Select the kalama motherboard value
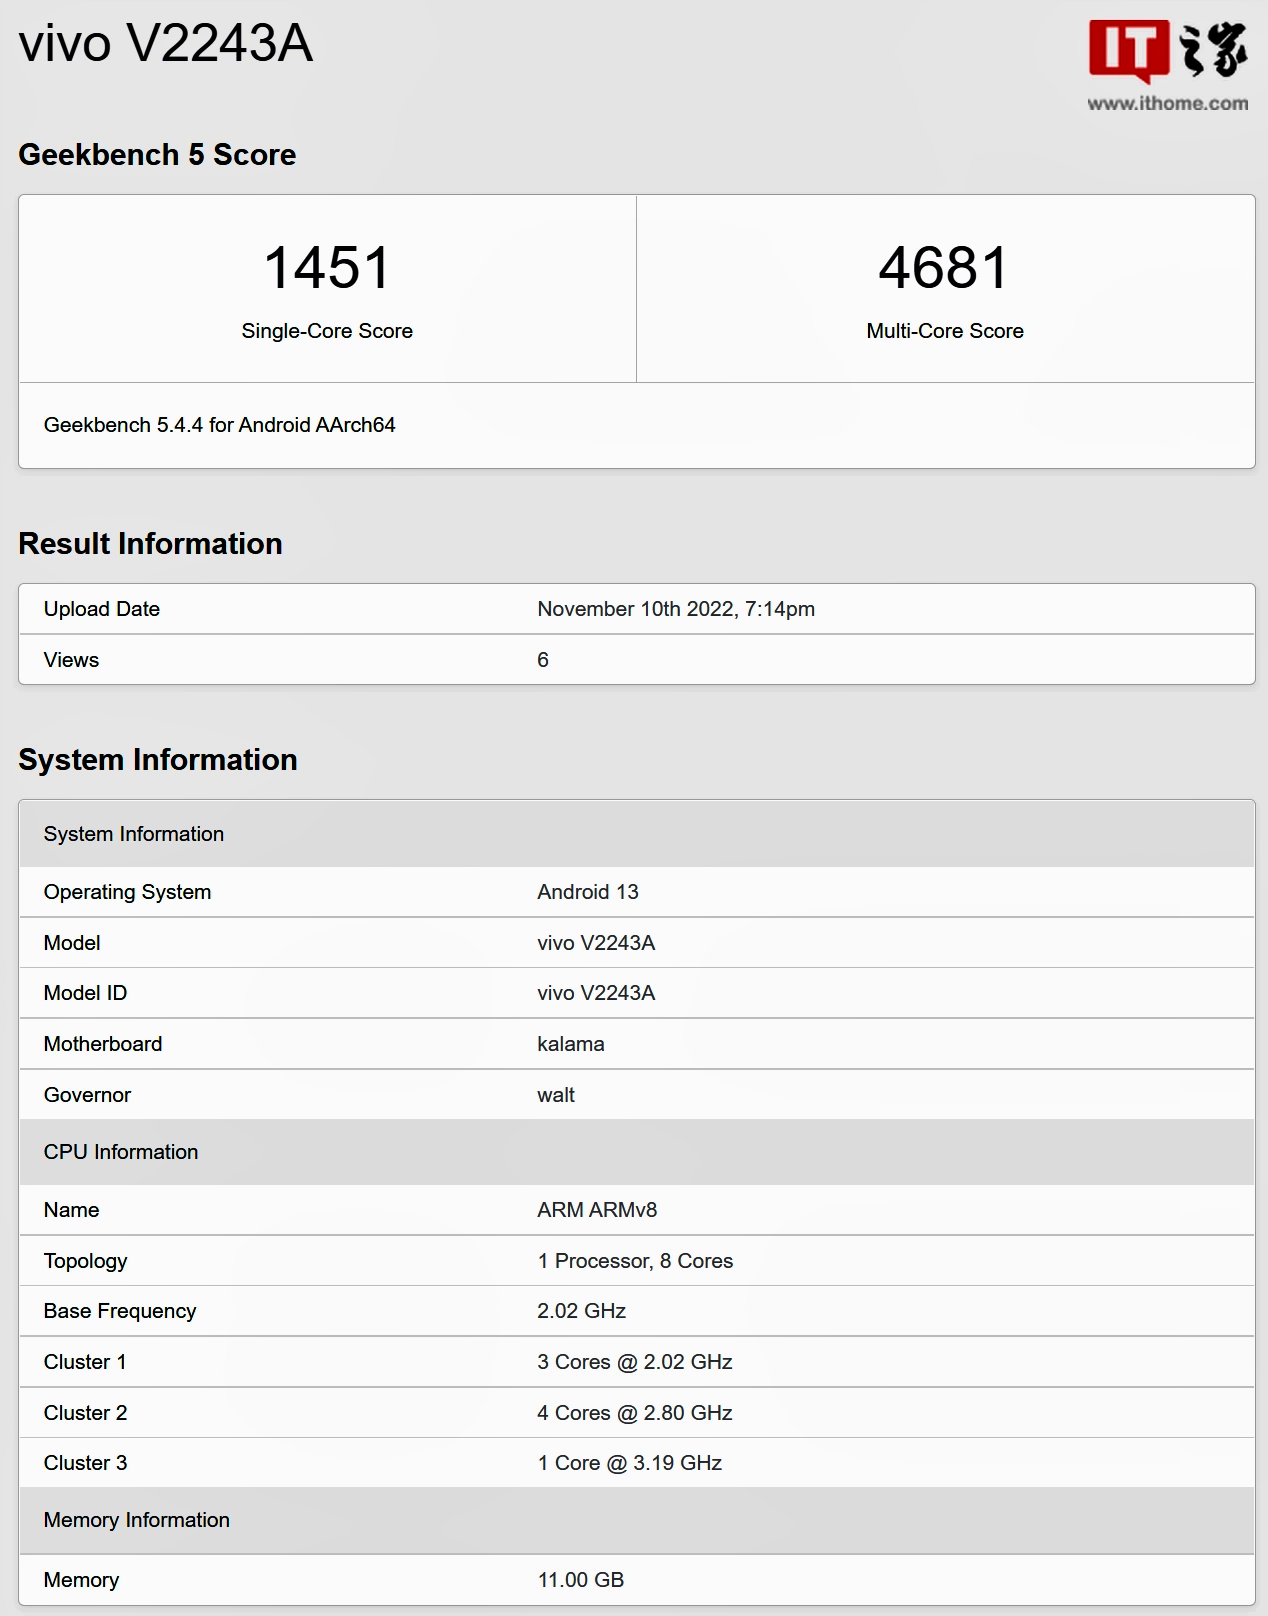 571,1044
